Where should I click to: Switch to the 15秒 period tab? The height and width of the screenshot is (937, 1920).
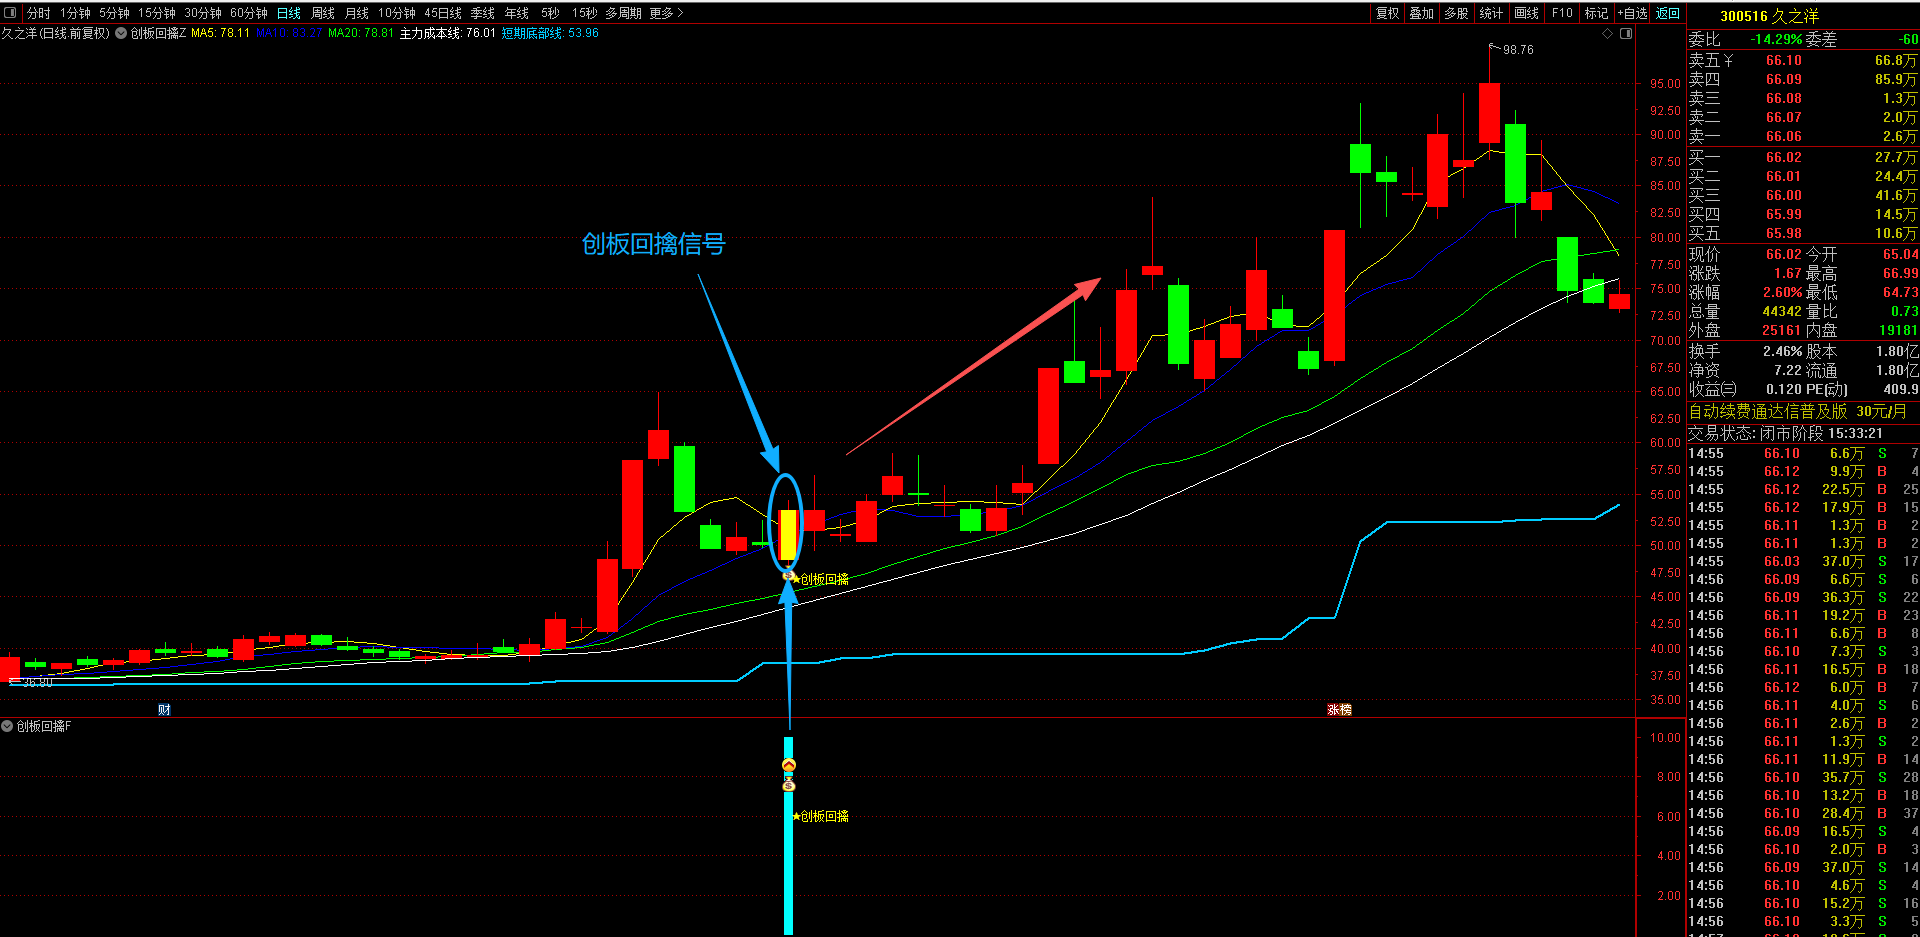coord(585,13)
